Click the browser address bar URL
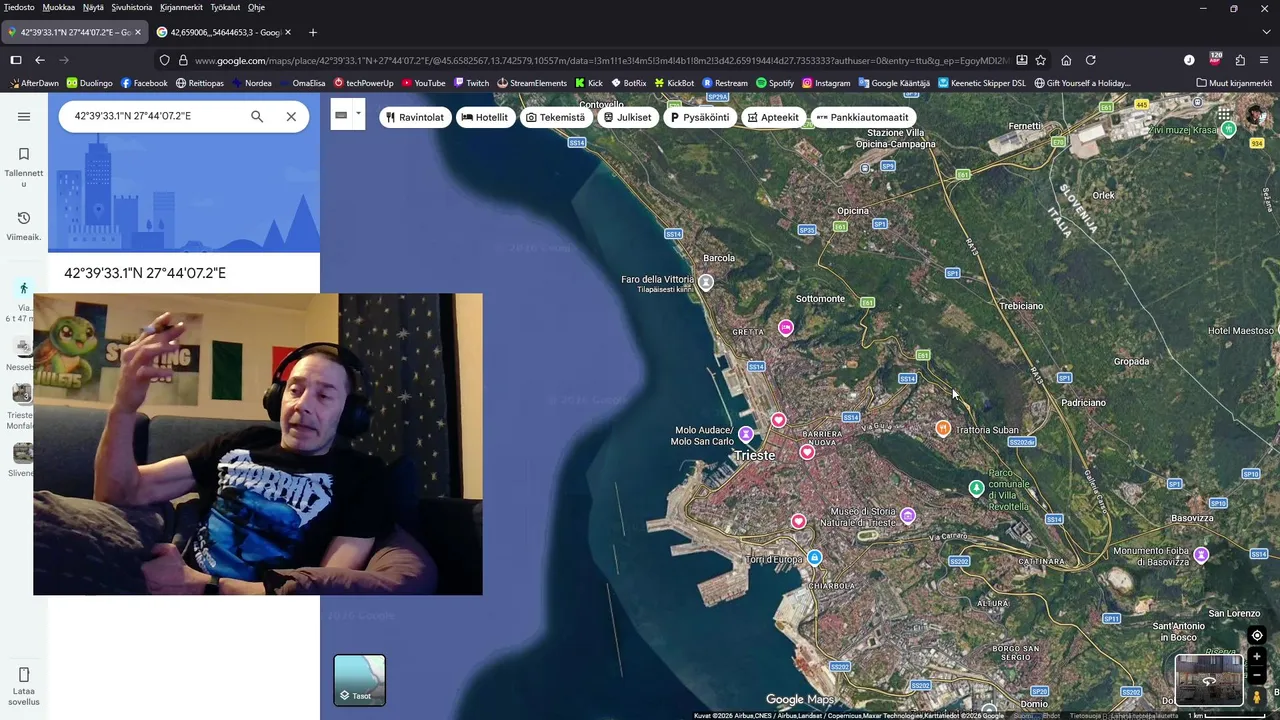This screenshot has height=720, width=1280. coord(603,60)
